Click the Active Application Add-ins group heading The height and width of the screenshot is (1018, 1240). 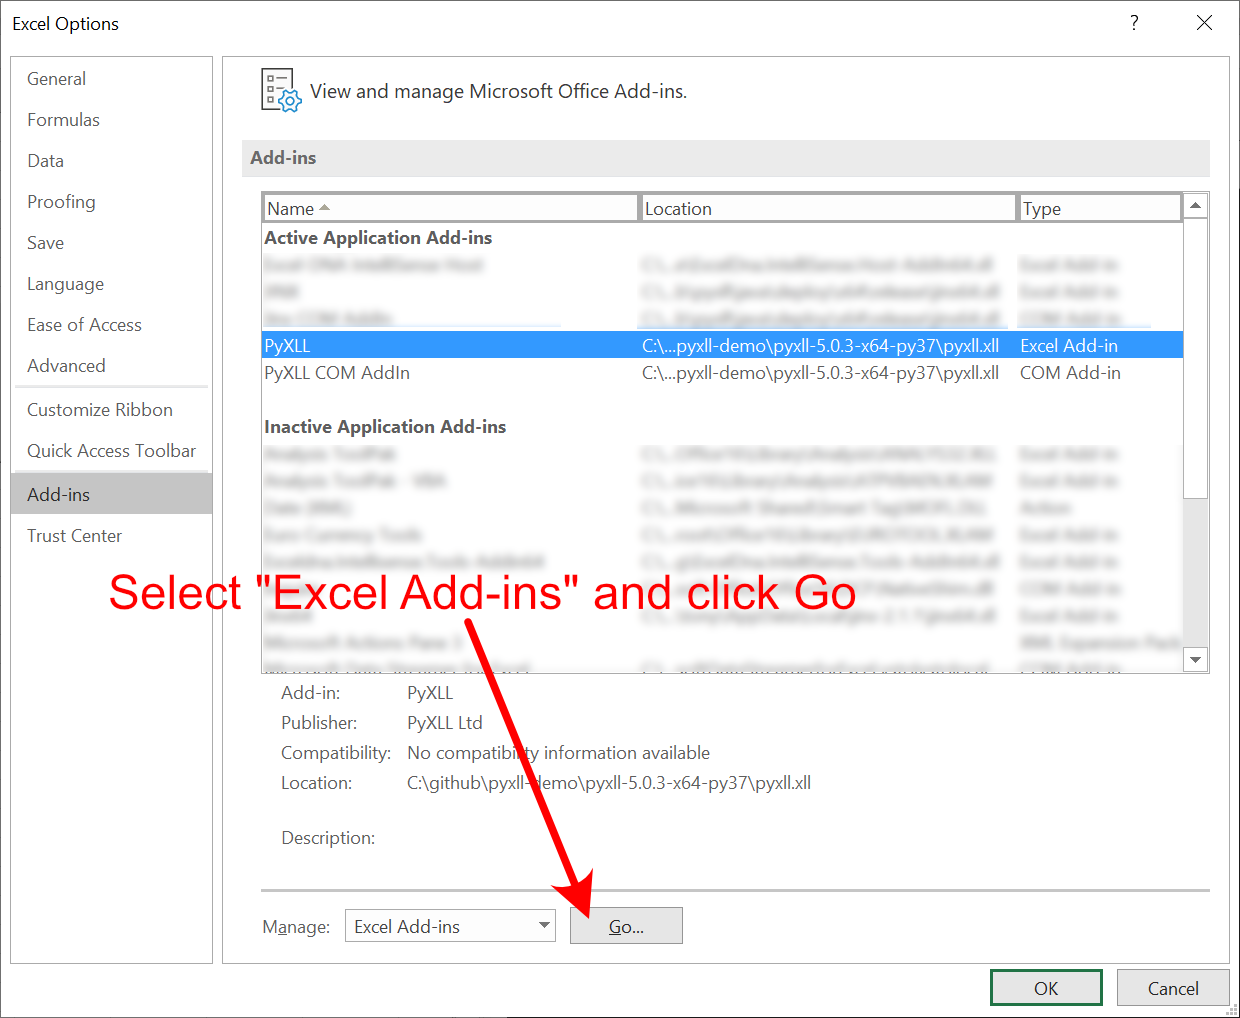378,238
